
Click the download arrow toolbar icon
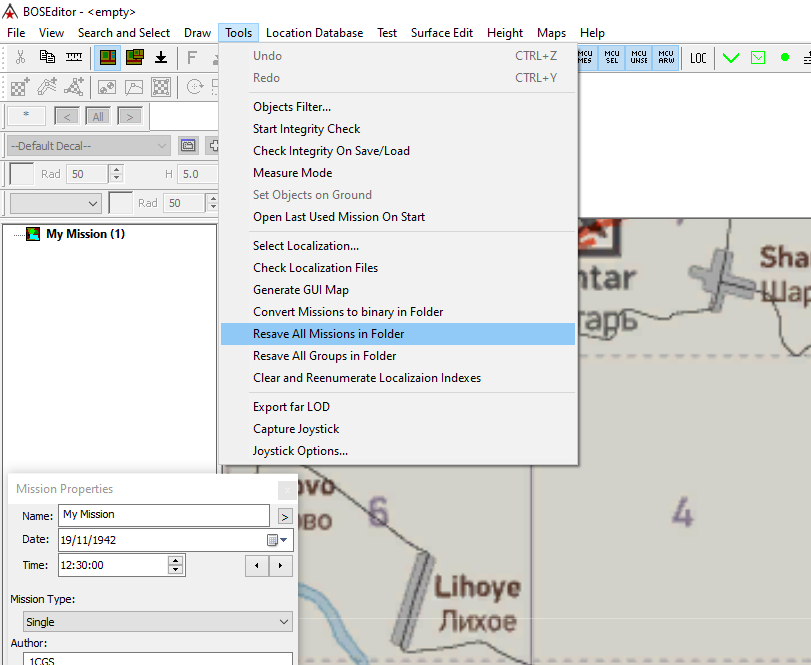click(161, 57)
